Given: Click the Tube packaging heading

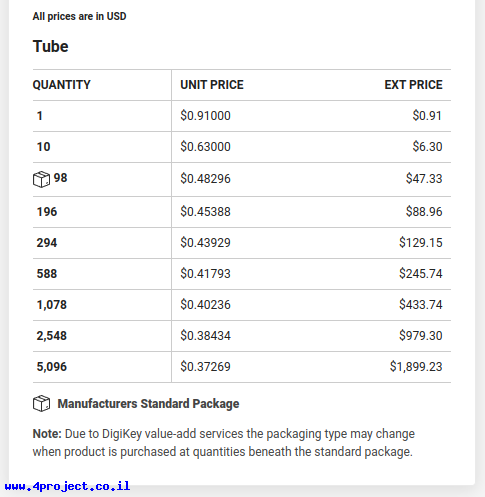Looking at the screenshot, I should point(50,46).
